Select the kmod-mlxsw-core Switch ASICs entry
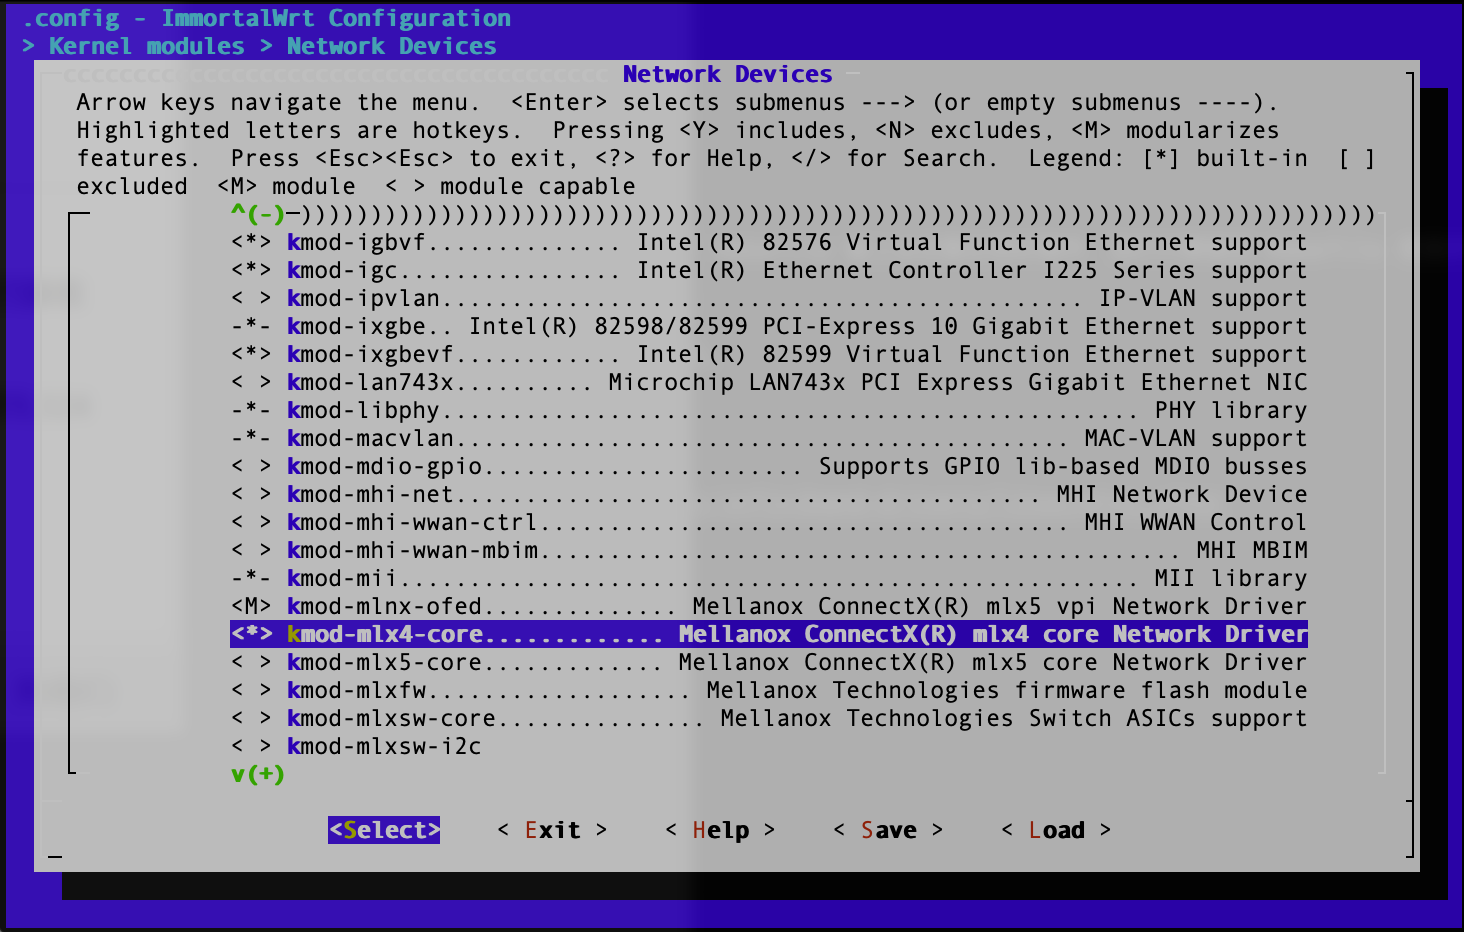Image resolution: width=1464 pixels, height=932 pixels. [769, 718]
